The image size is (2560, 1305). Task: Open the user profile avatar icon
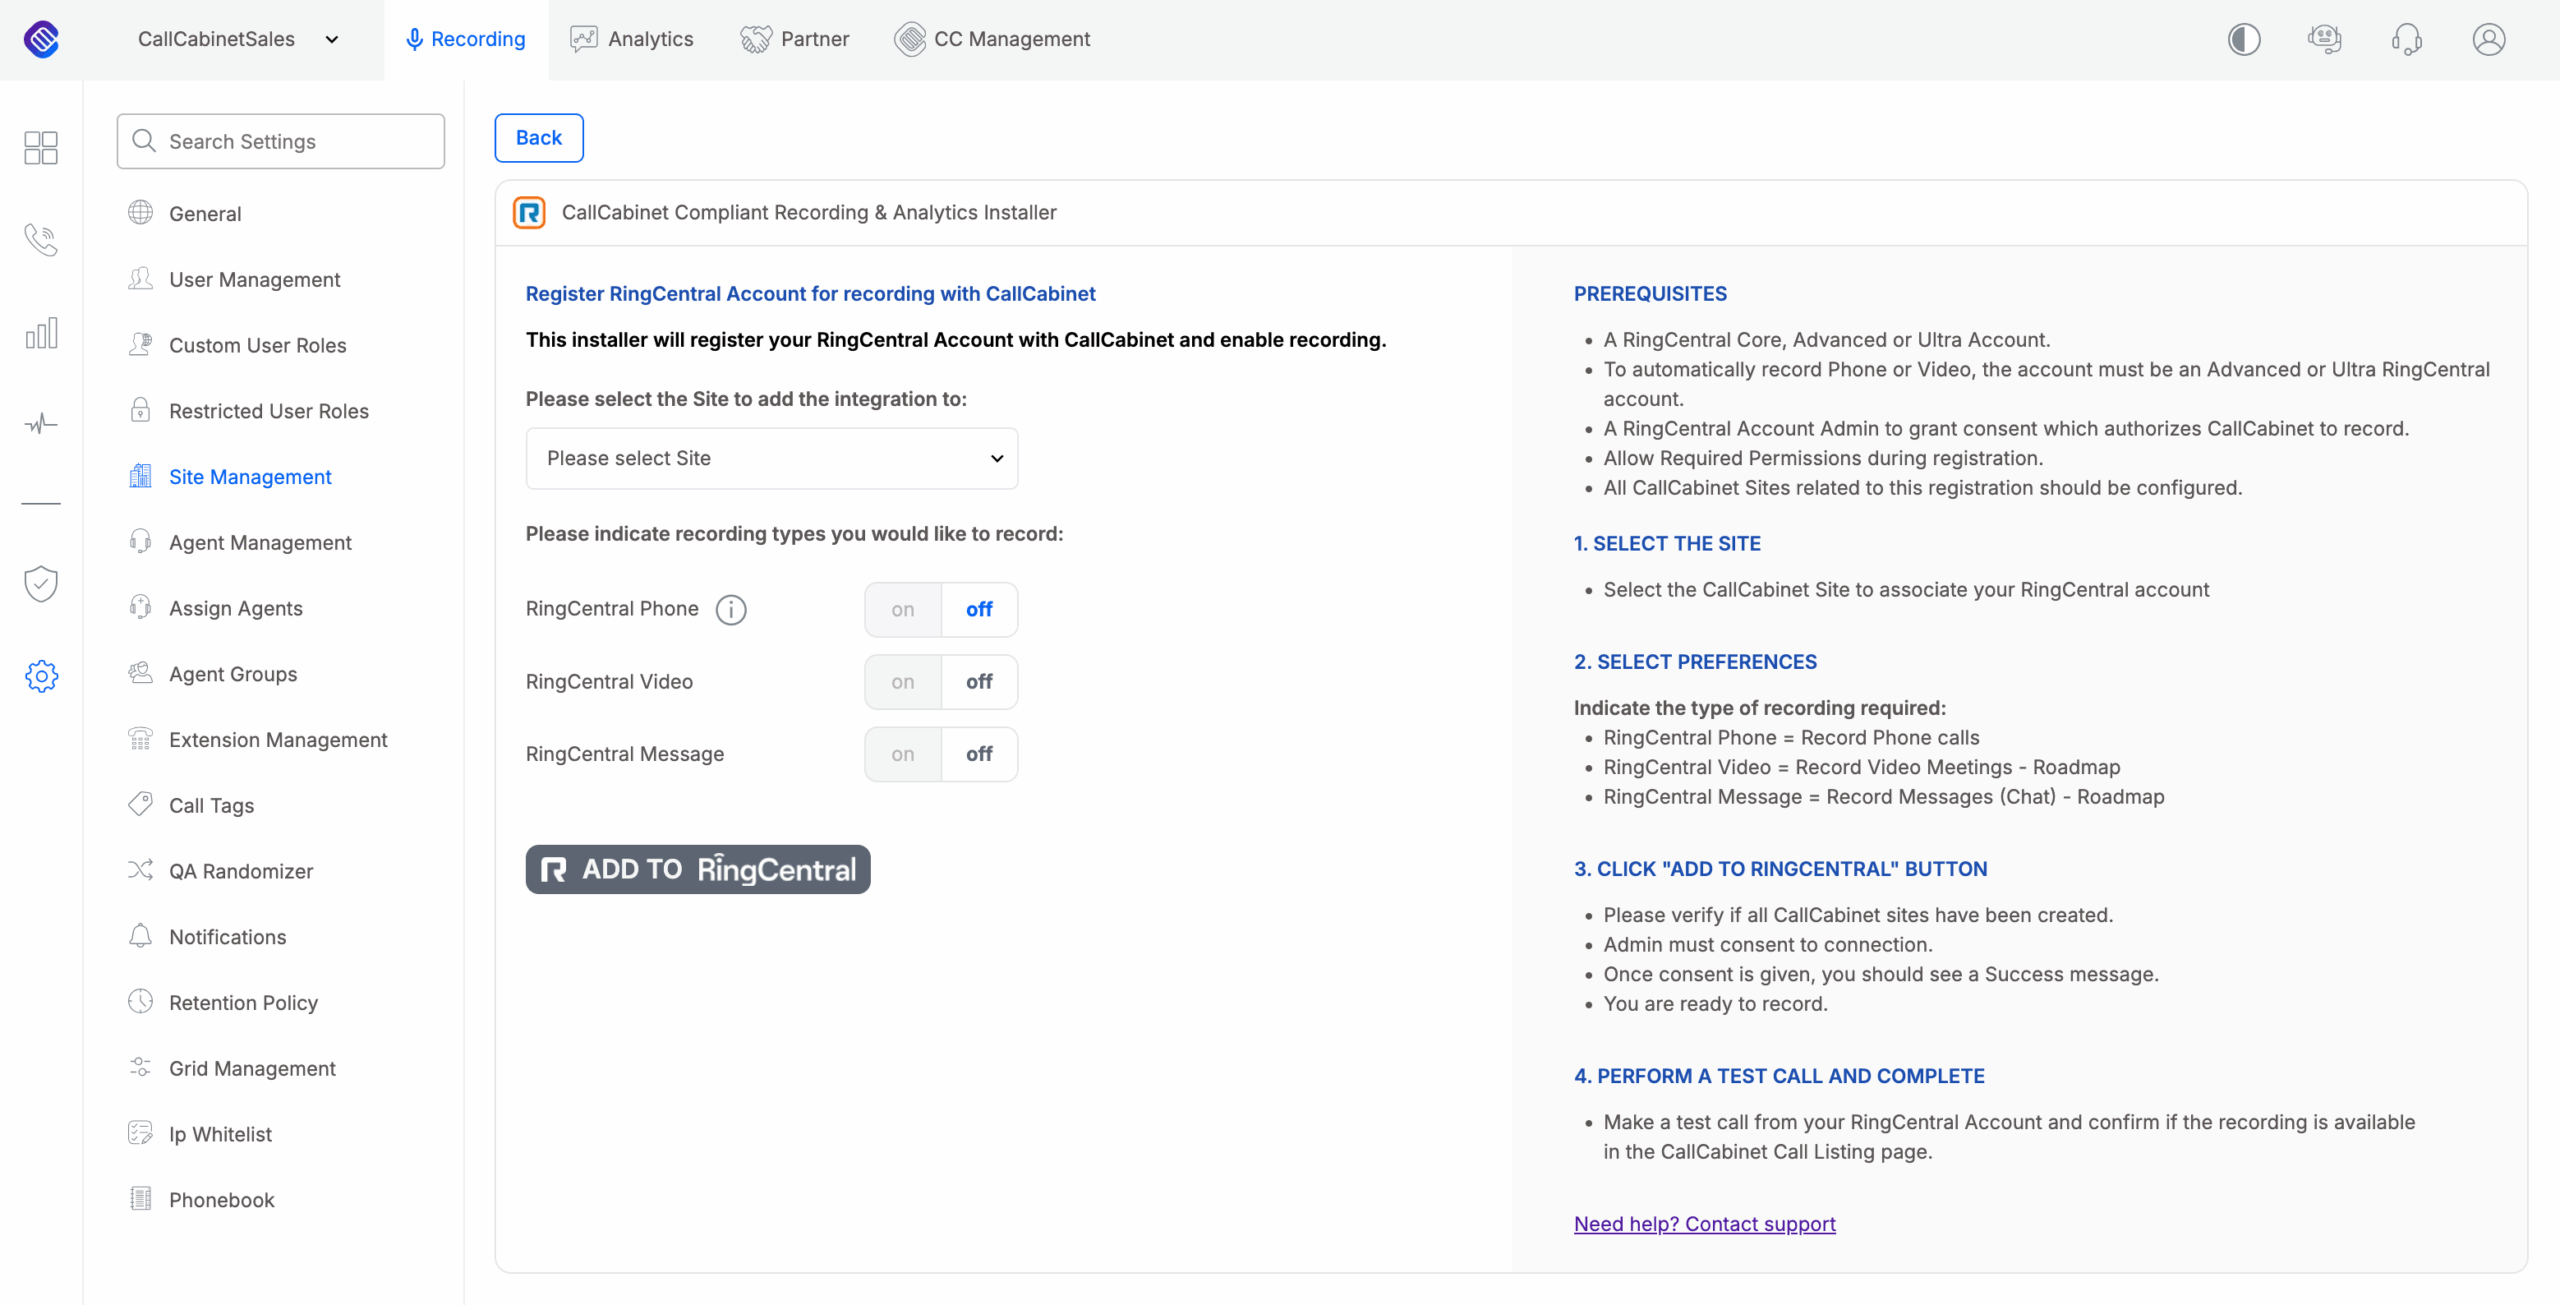click(x=2489, y=39)
